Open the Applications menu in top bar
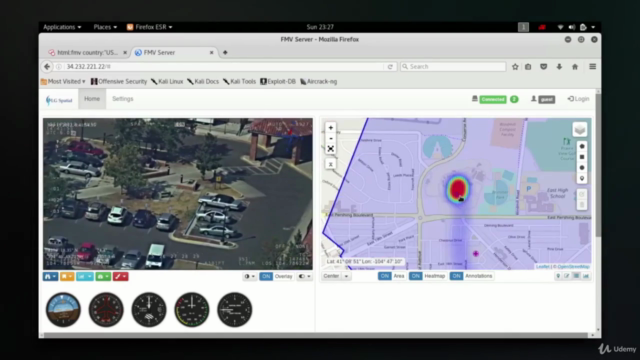Image resolution: width=640 pixels, height=360 pixels. click(x=62, y=27)
